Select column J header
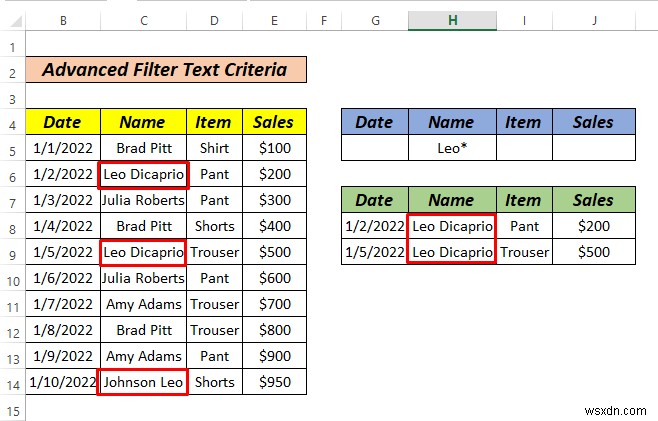Image resolution: width=658 pixels, height=421 pixels. coord(594,20)
